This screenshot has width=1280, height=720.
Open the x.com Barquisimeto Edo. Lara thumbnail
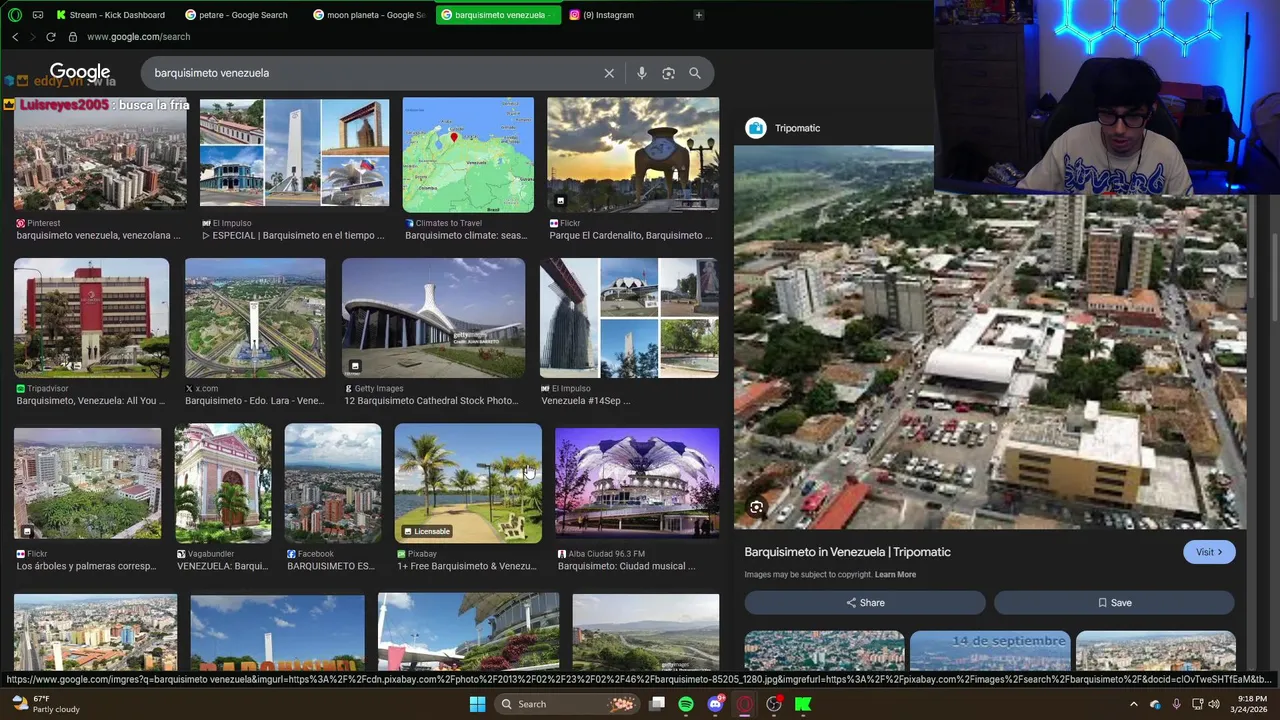(x=255, y=318)
